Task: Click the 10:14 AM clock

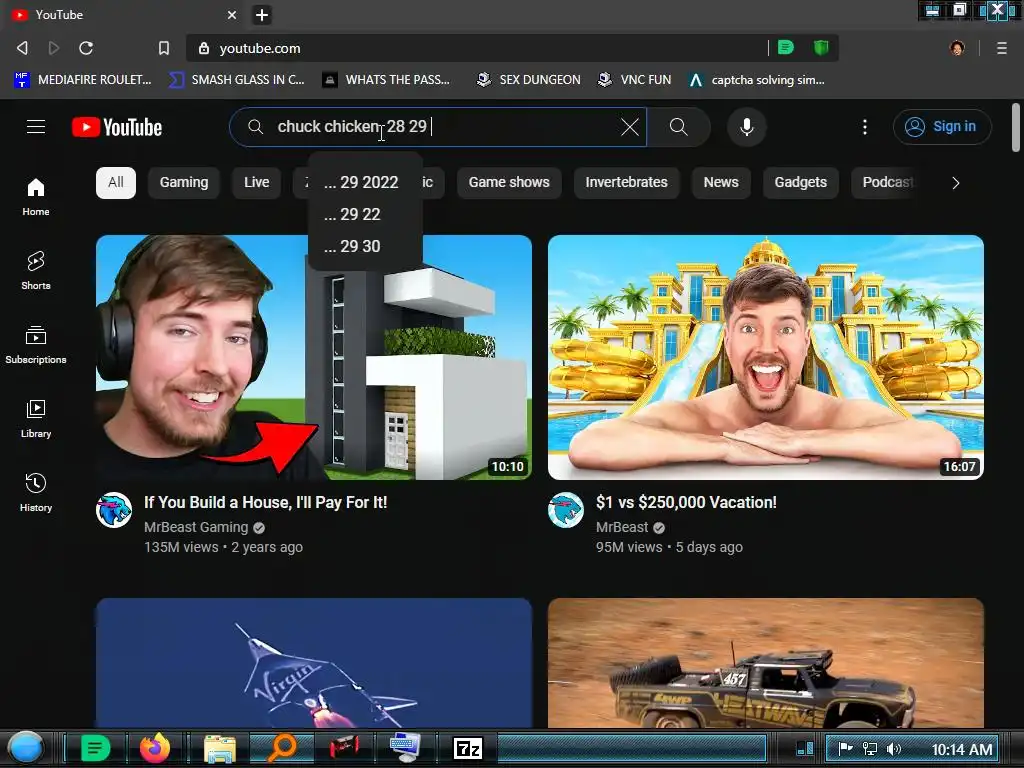Action: coord(961,749)
